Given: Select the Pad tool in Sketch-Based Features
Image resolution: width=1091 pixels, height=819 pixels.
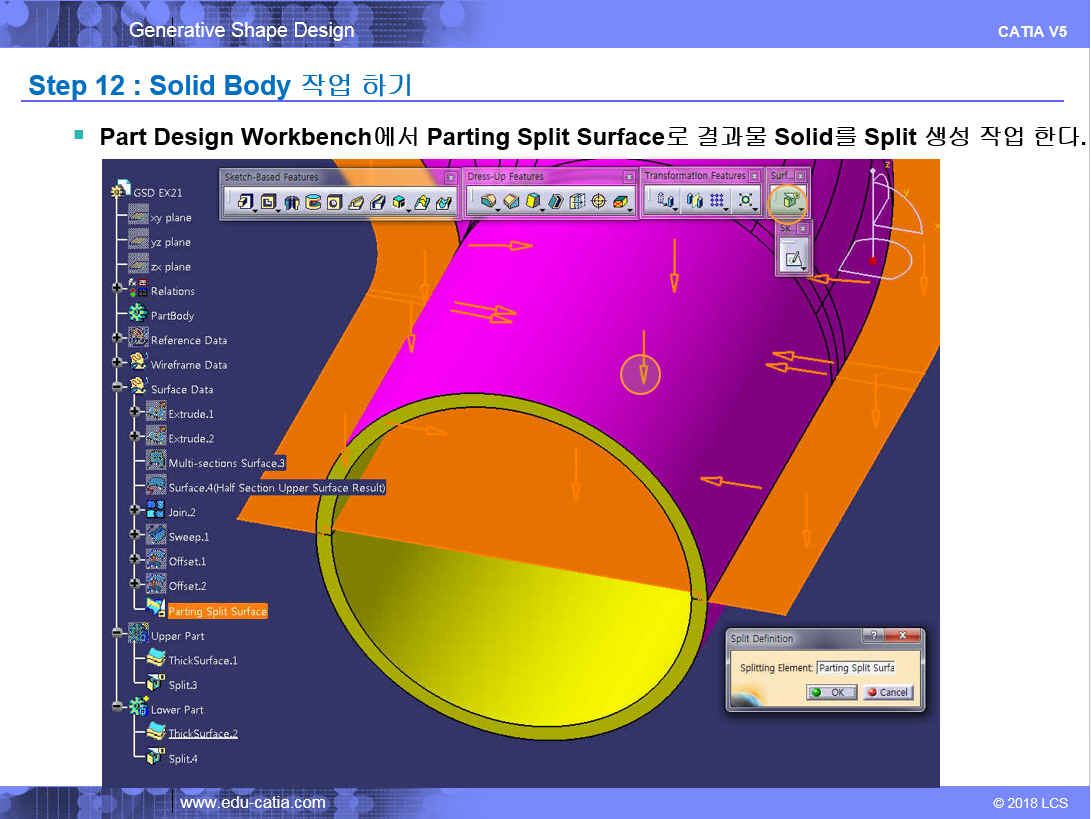Looking at the screenshot, I should (x=244, y=202).
